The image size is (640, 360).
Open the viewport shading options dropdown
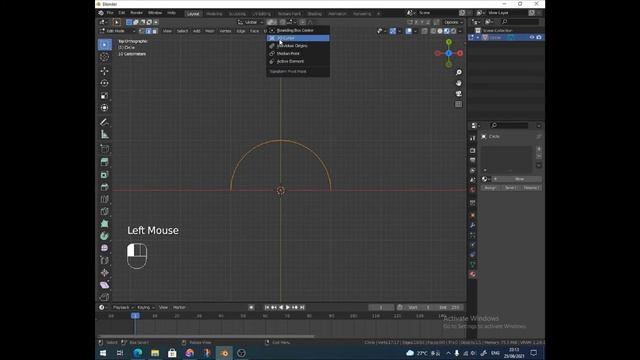460,31
